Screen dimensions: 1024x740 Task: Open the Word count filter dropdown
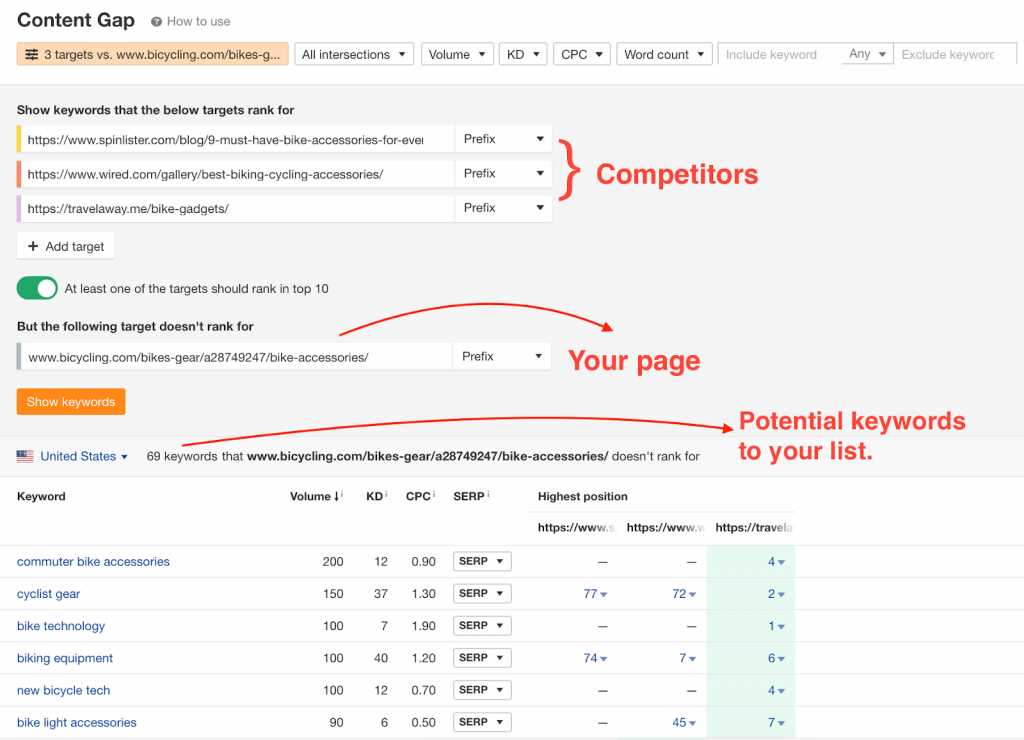pyautogui.click(x=664, y=54)
